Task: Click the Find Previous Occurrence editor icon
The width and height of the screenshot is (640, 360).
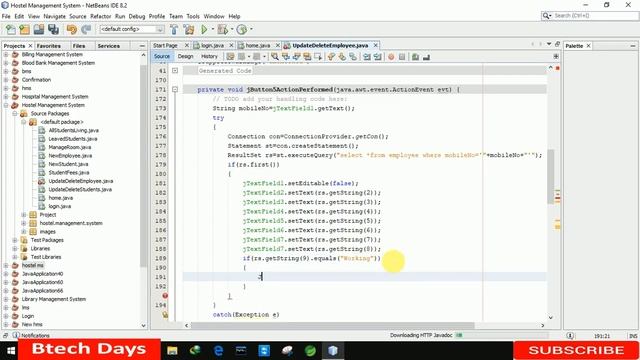Action: point(286,57)
